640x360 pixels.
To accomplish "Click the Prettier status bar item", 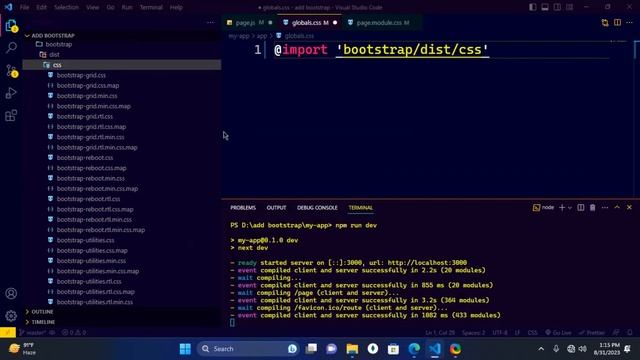I will tap(592, 333).
